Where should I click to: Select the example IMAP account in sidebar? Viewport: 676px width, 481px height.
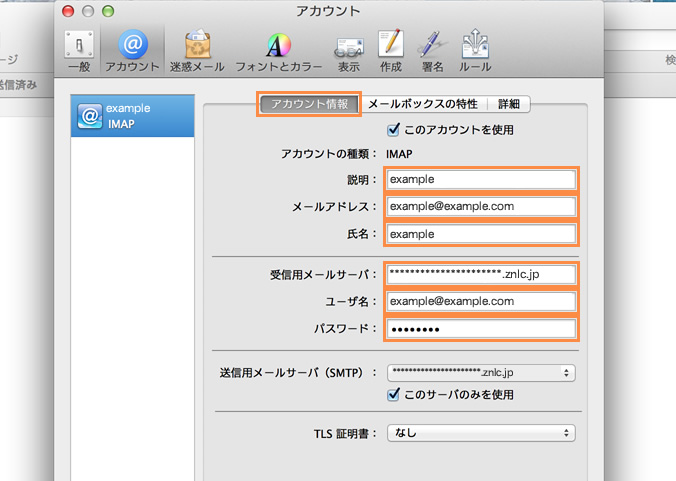point(132,116)
